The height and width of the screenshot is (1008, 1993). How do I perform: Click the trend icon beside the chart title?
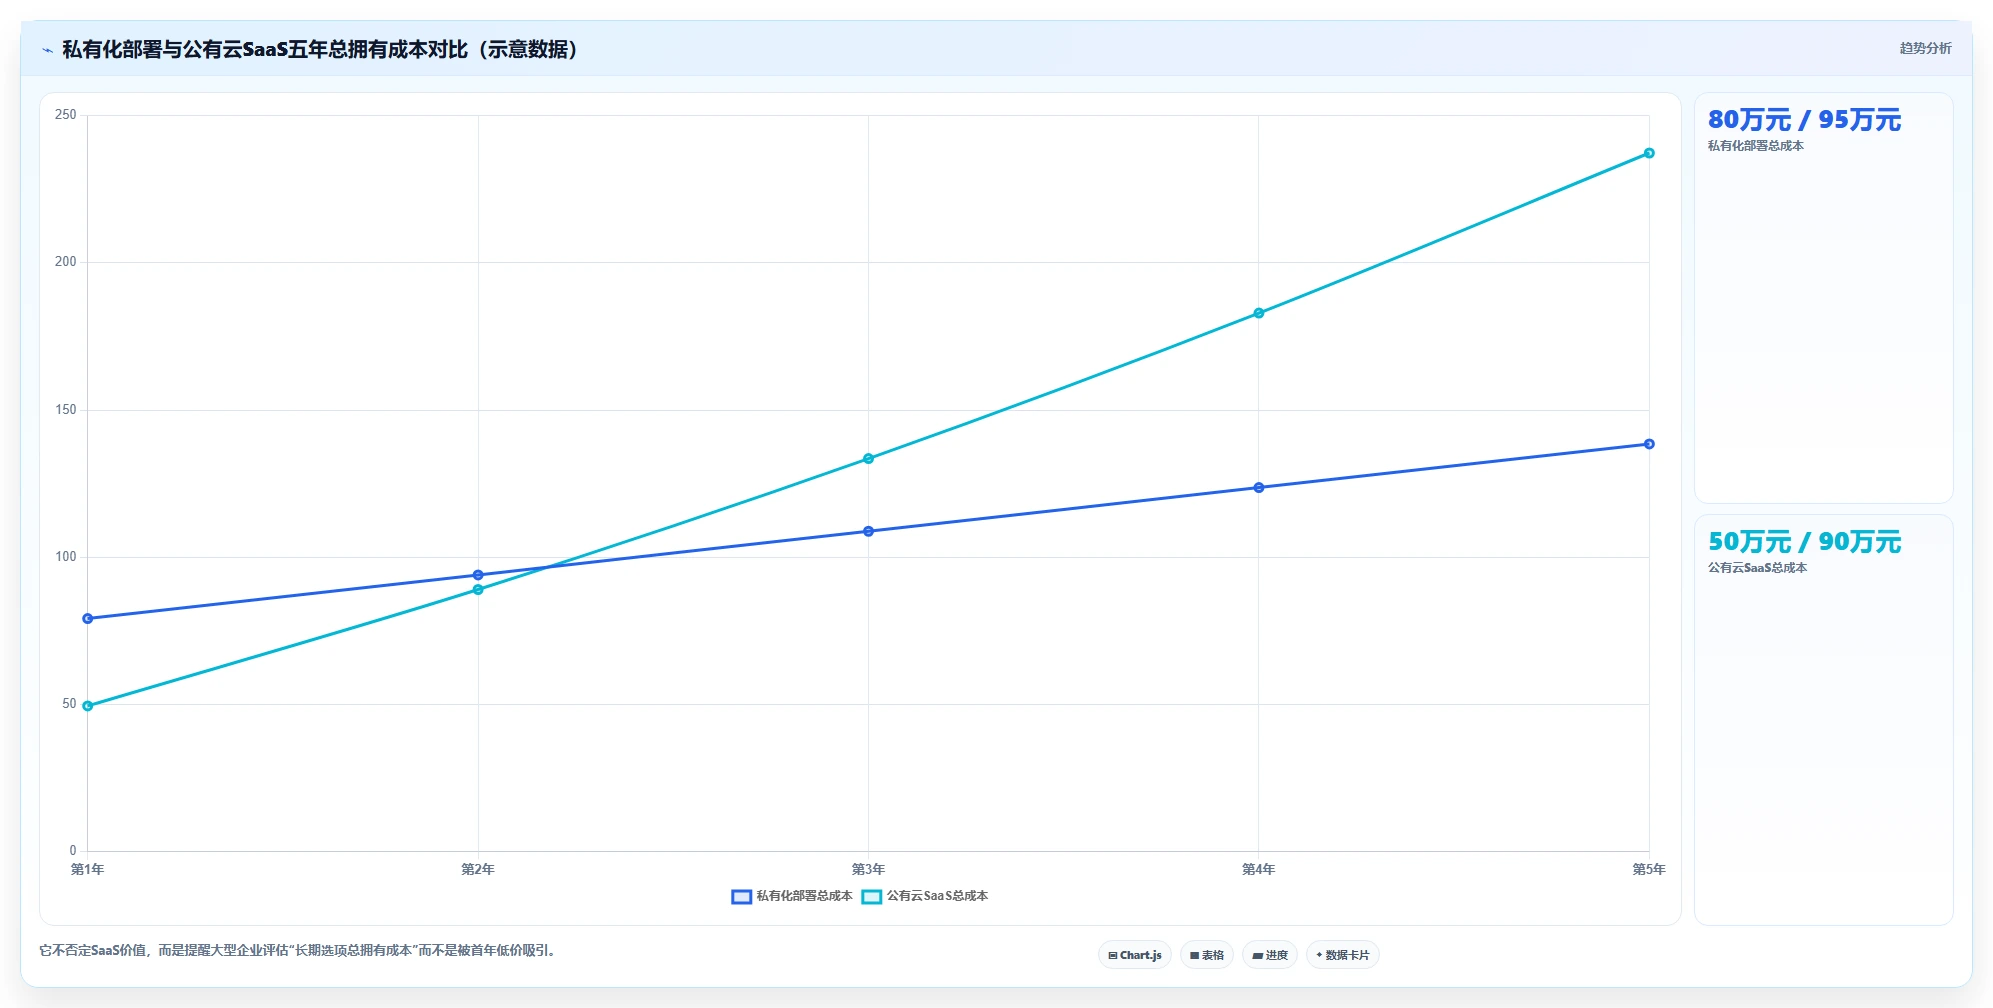(47, 50)
